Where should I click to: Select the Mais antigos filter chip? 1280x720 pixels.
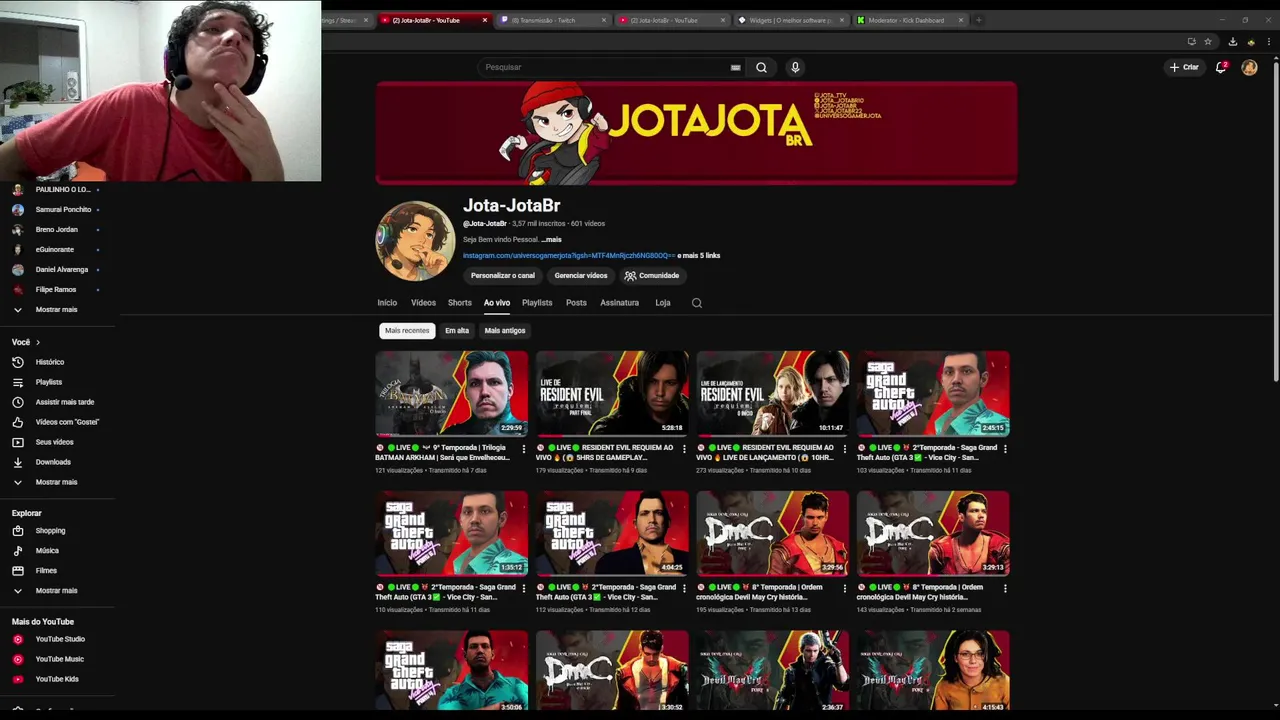pyautogui.click(x=505, y=331)
